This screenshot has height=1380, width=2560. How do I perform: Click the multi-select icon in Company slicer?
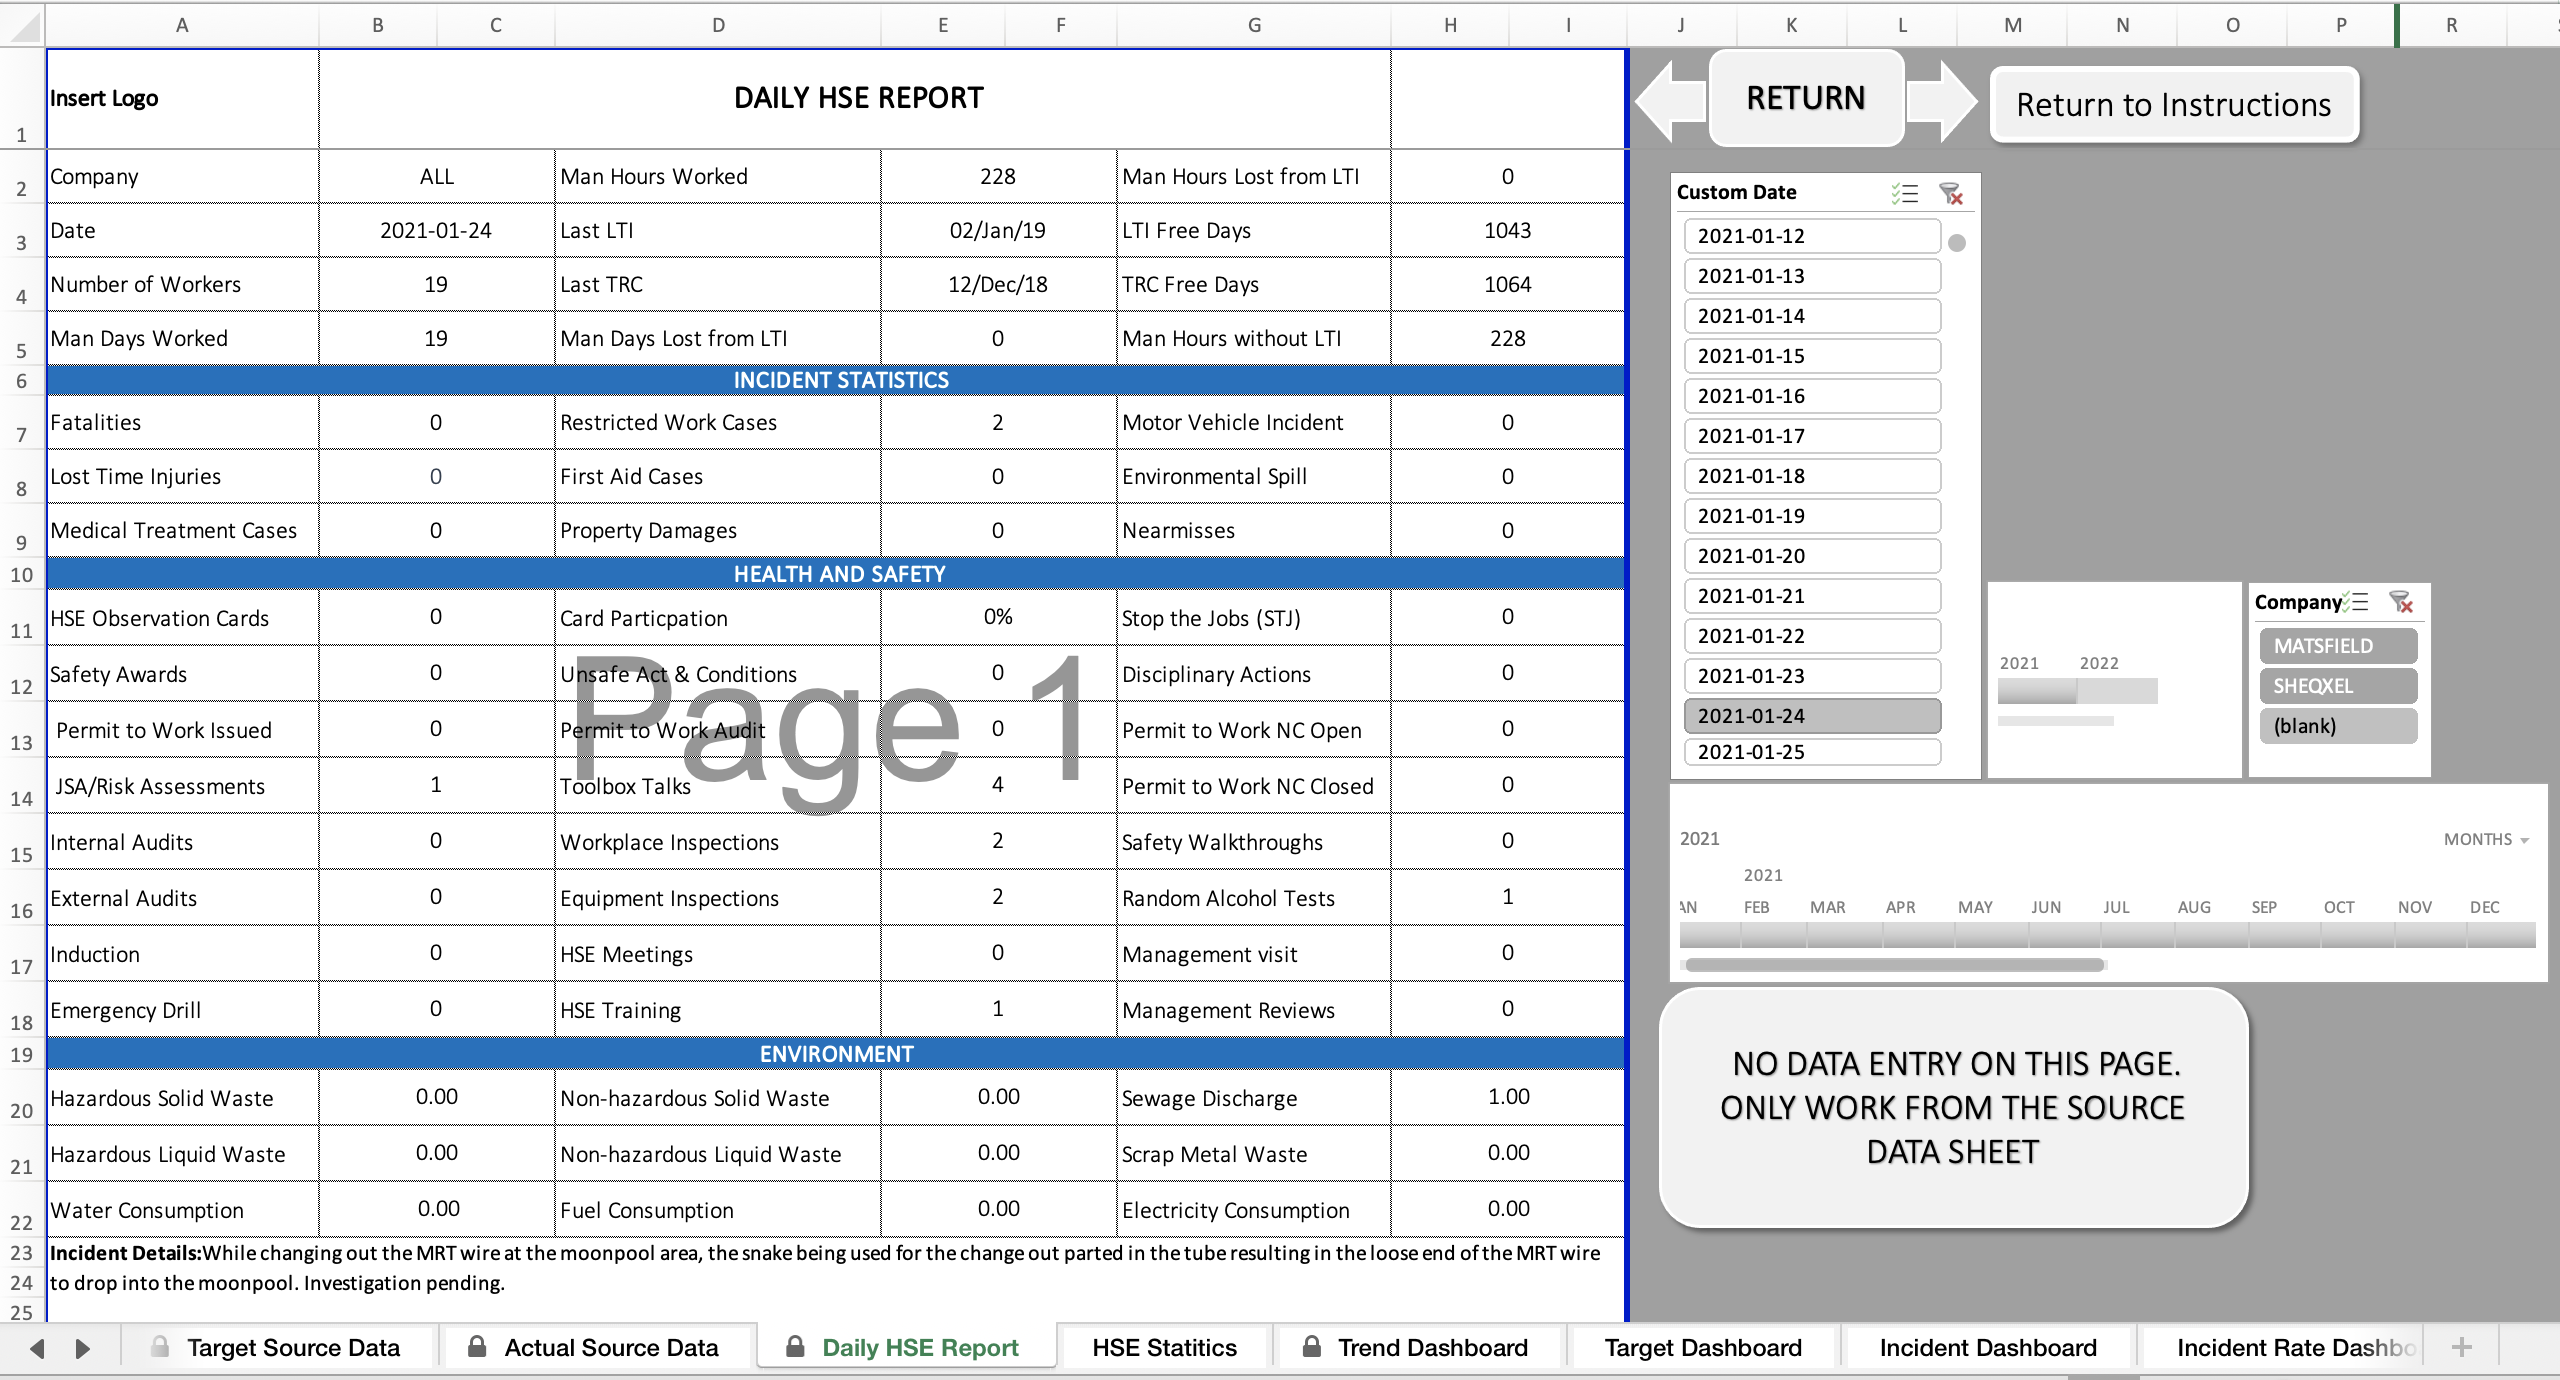(x=2355, y=602)
